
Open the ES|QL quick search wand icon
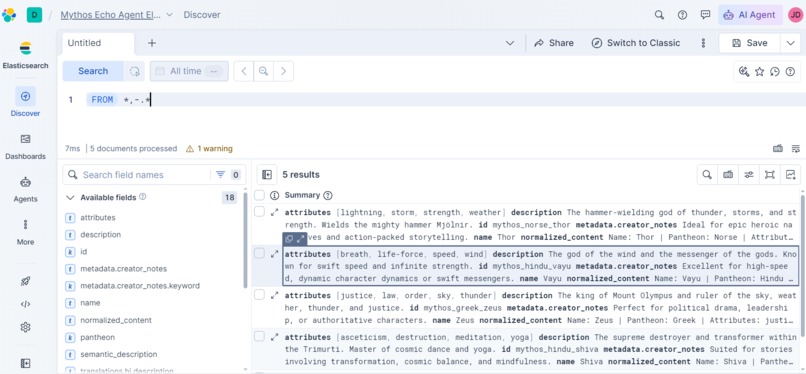click(x=744, y=71)
